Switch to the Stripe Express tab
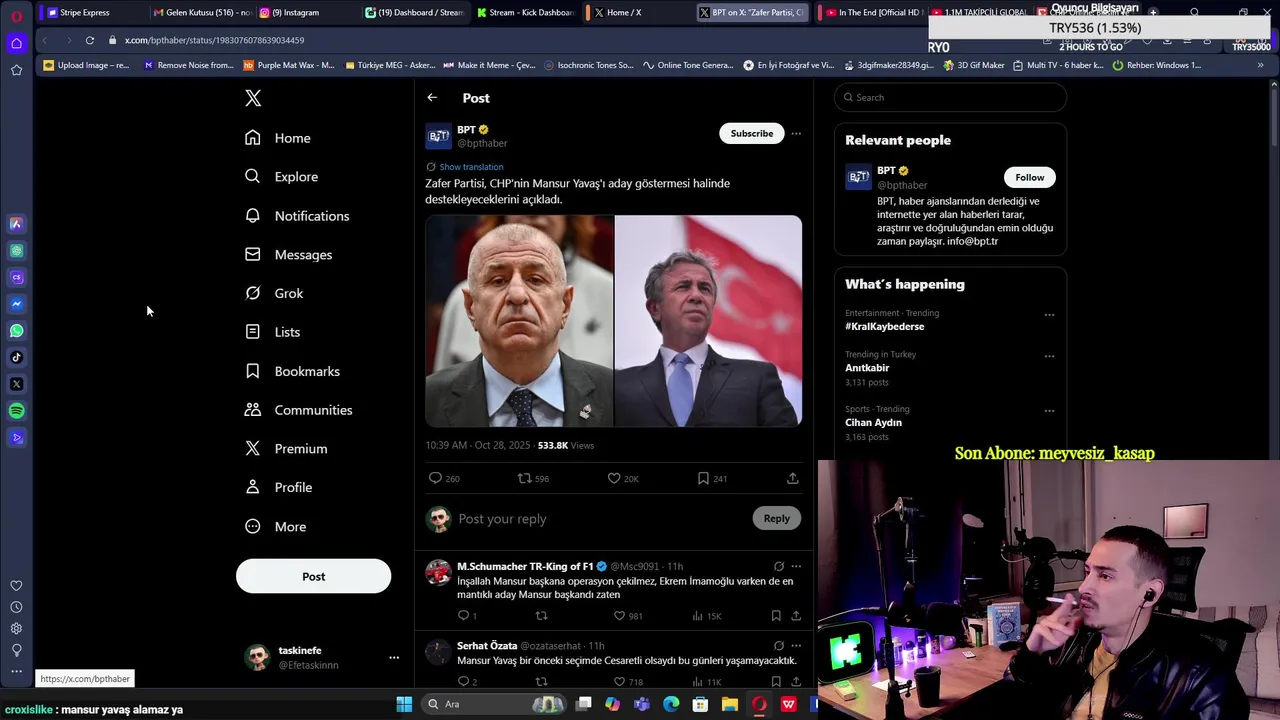The height and width of the screenshot is (720, 1280). click(x=84, y=12)
